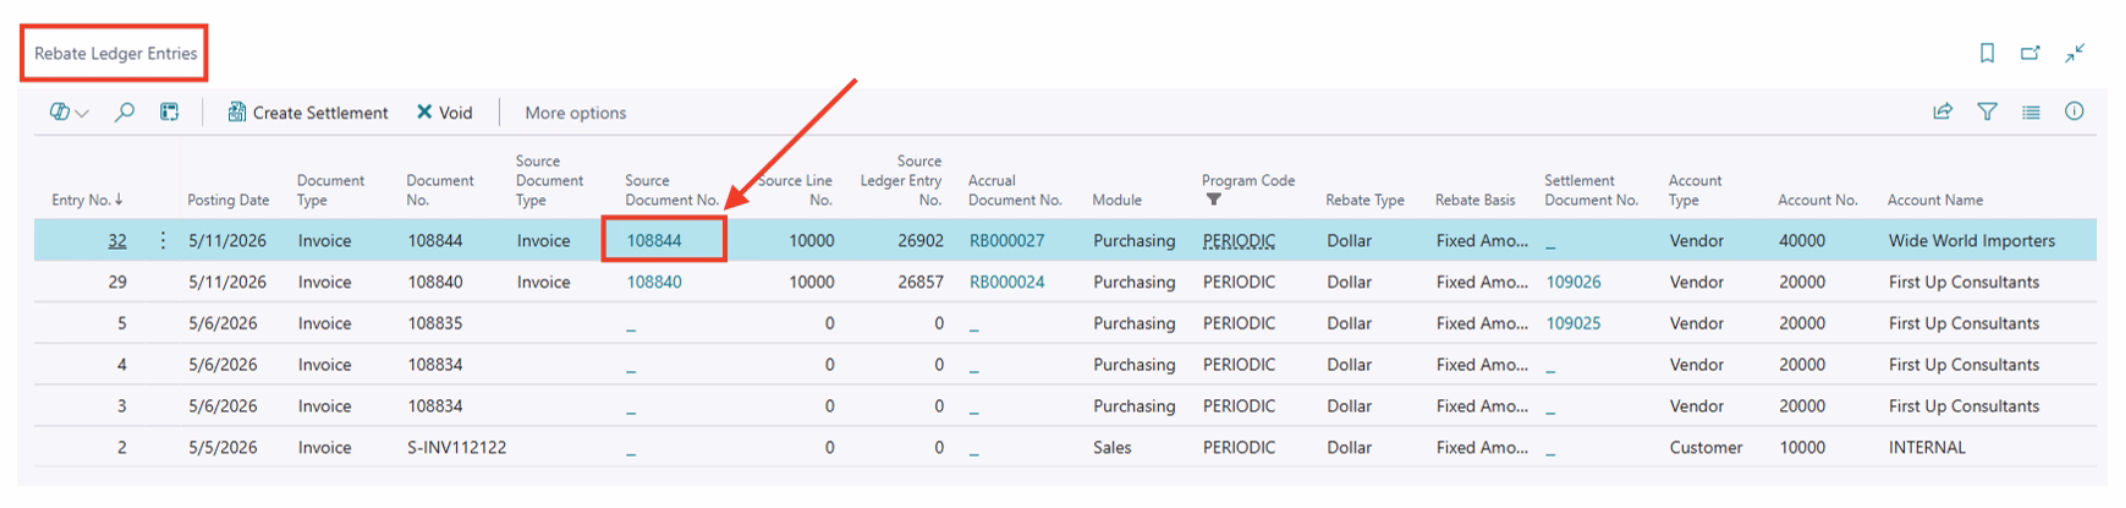Click posting date 5/5/2026 cell
The image size is (2126, 508).
222,447
